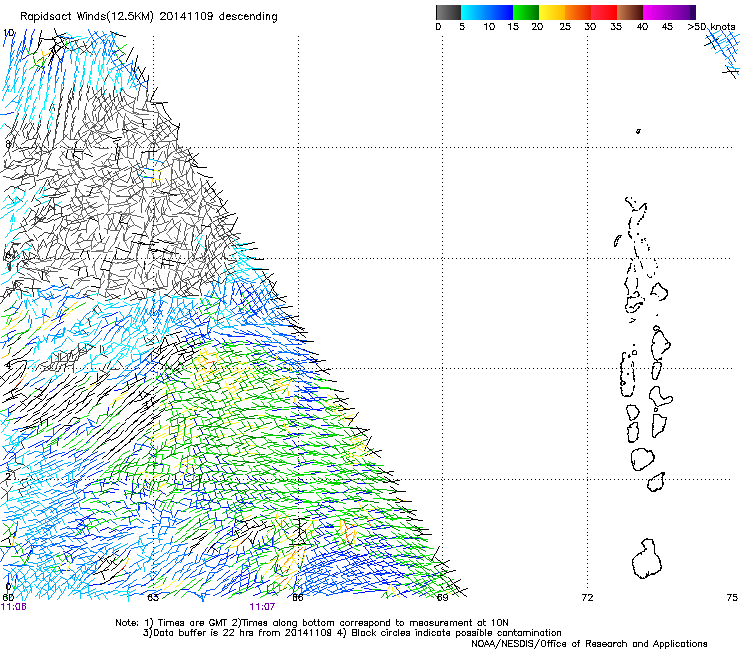The height and width of the screenshot is (650, 740).
Task: Click the latitude label 10 at top left
Action: 8,33
